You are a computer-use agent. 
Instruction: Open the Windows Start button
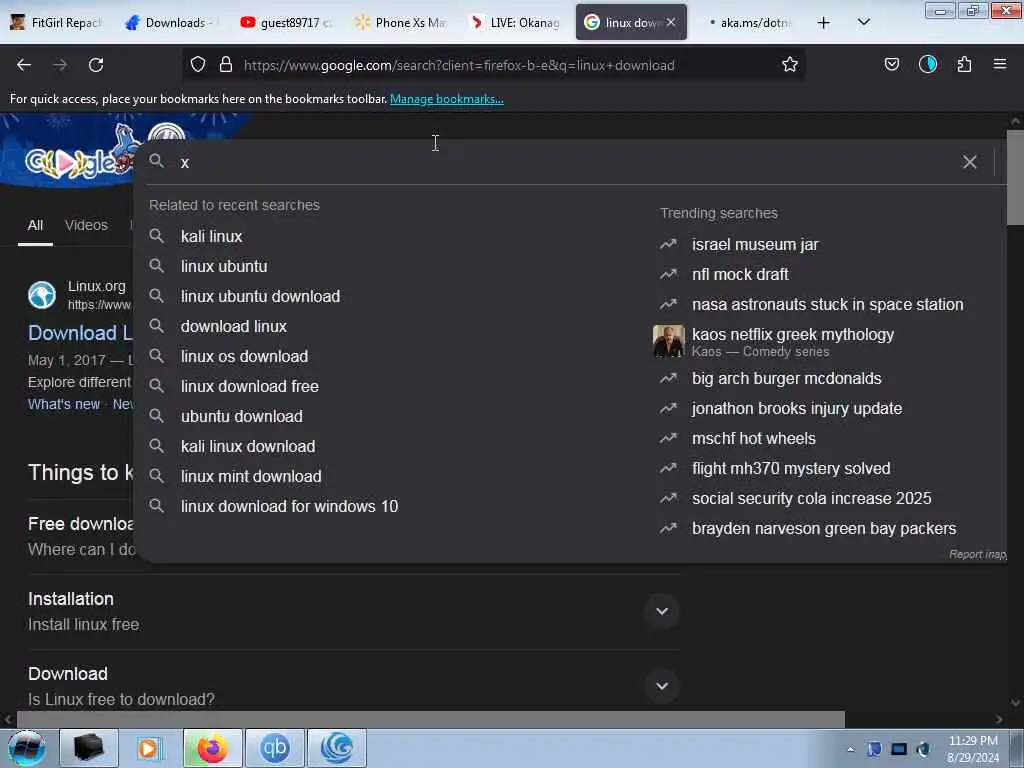(27, 748)
